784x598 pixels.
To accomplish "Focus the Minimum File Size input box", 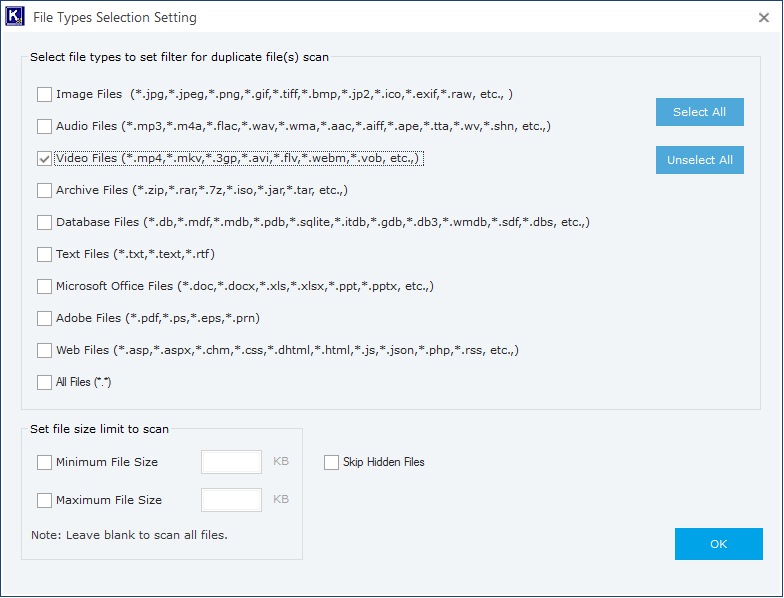I will point(231,462).
